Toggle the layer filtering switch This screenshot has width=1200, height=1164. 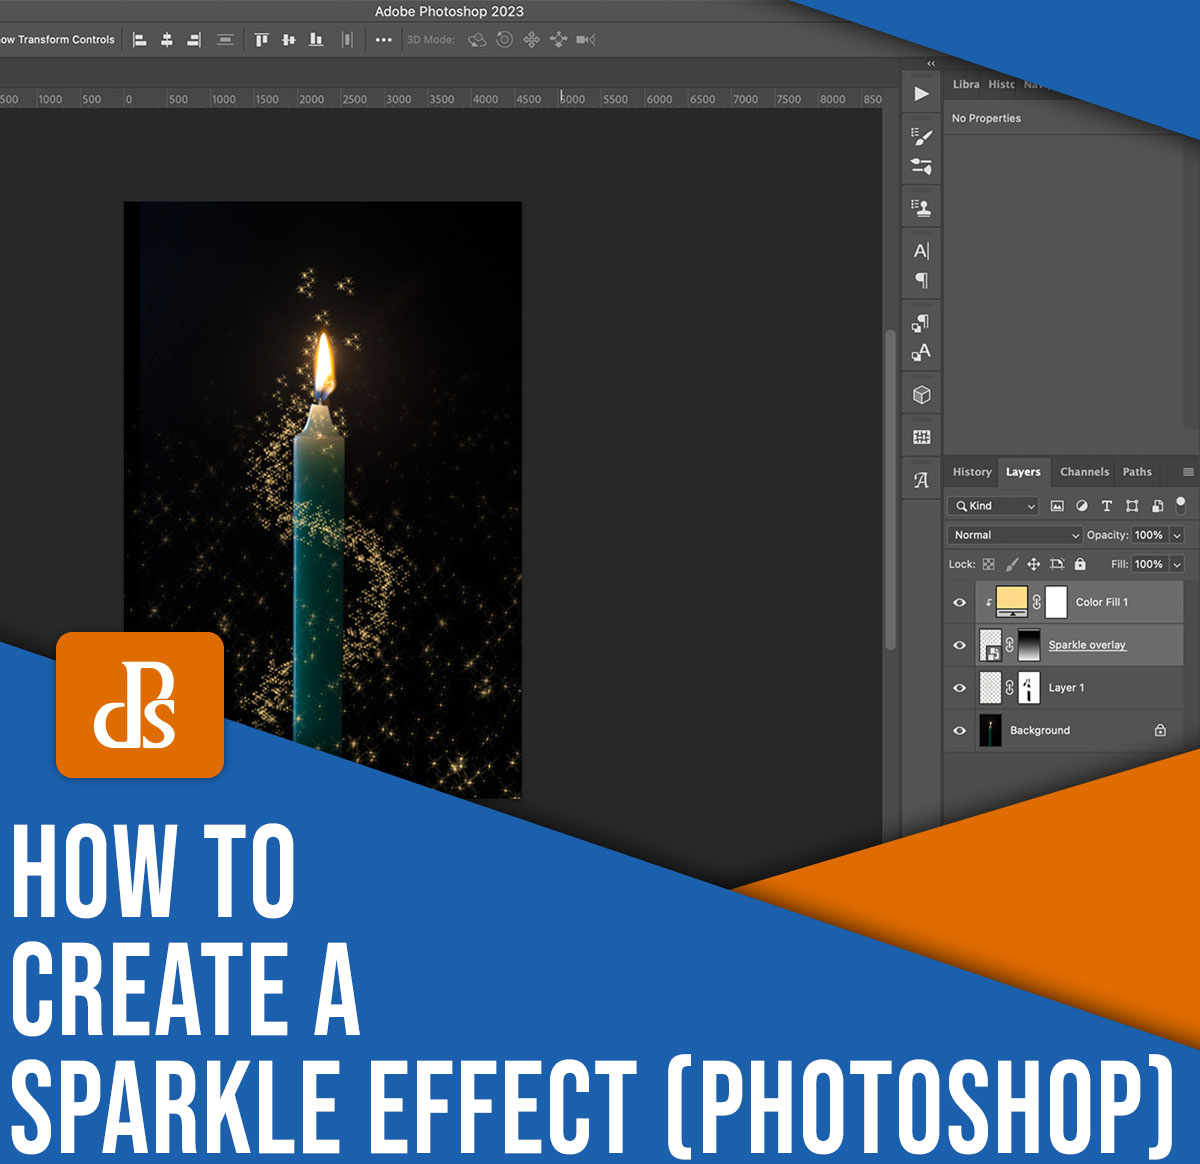pyautogui.click(x=1181, y=504)
